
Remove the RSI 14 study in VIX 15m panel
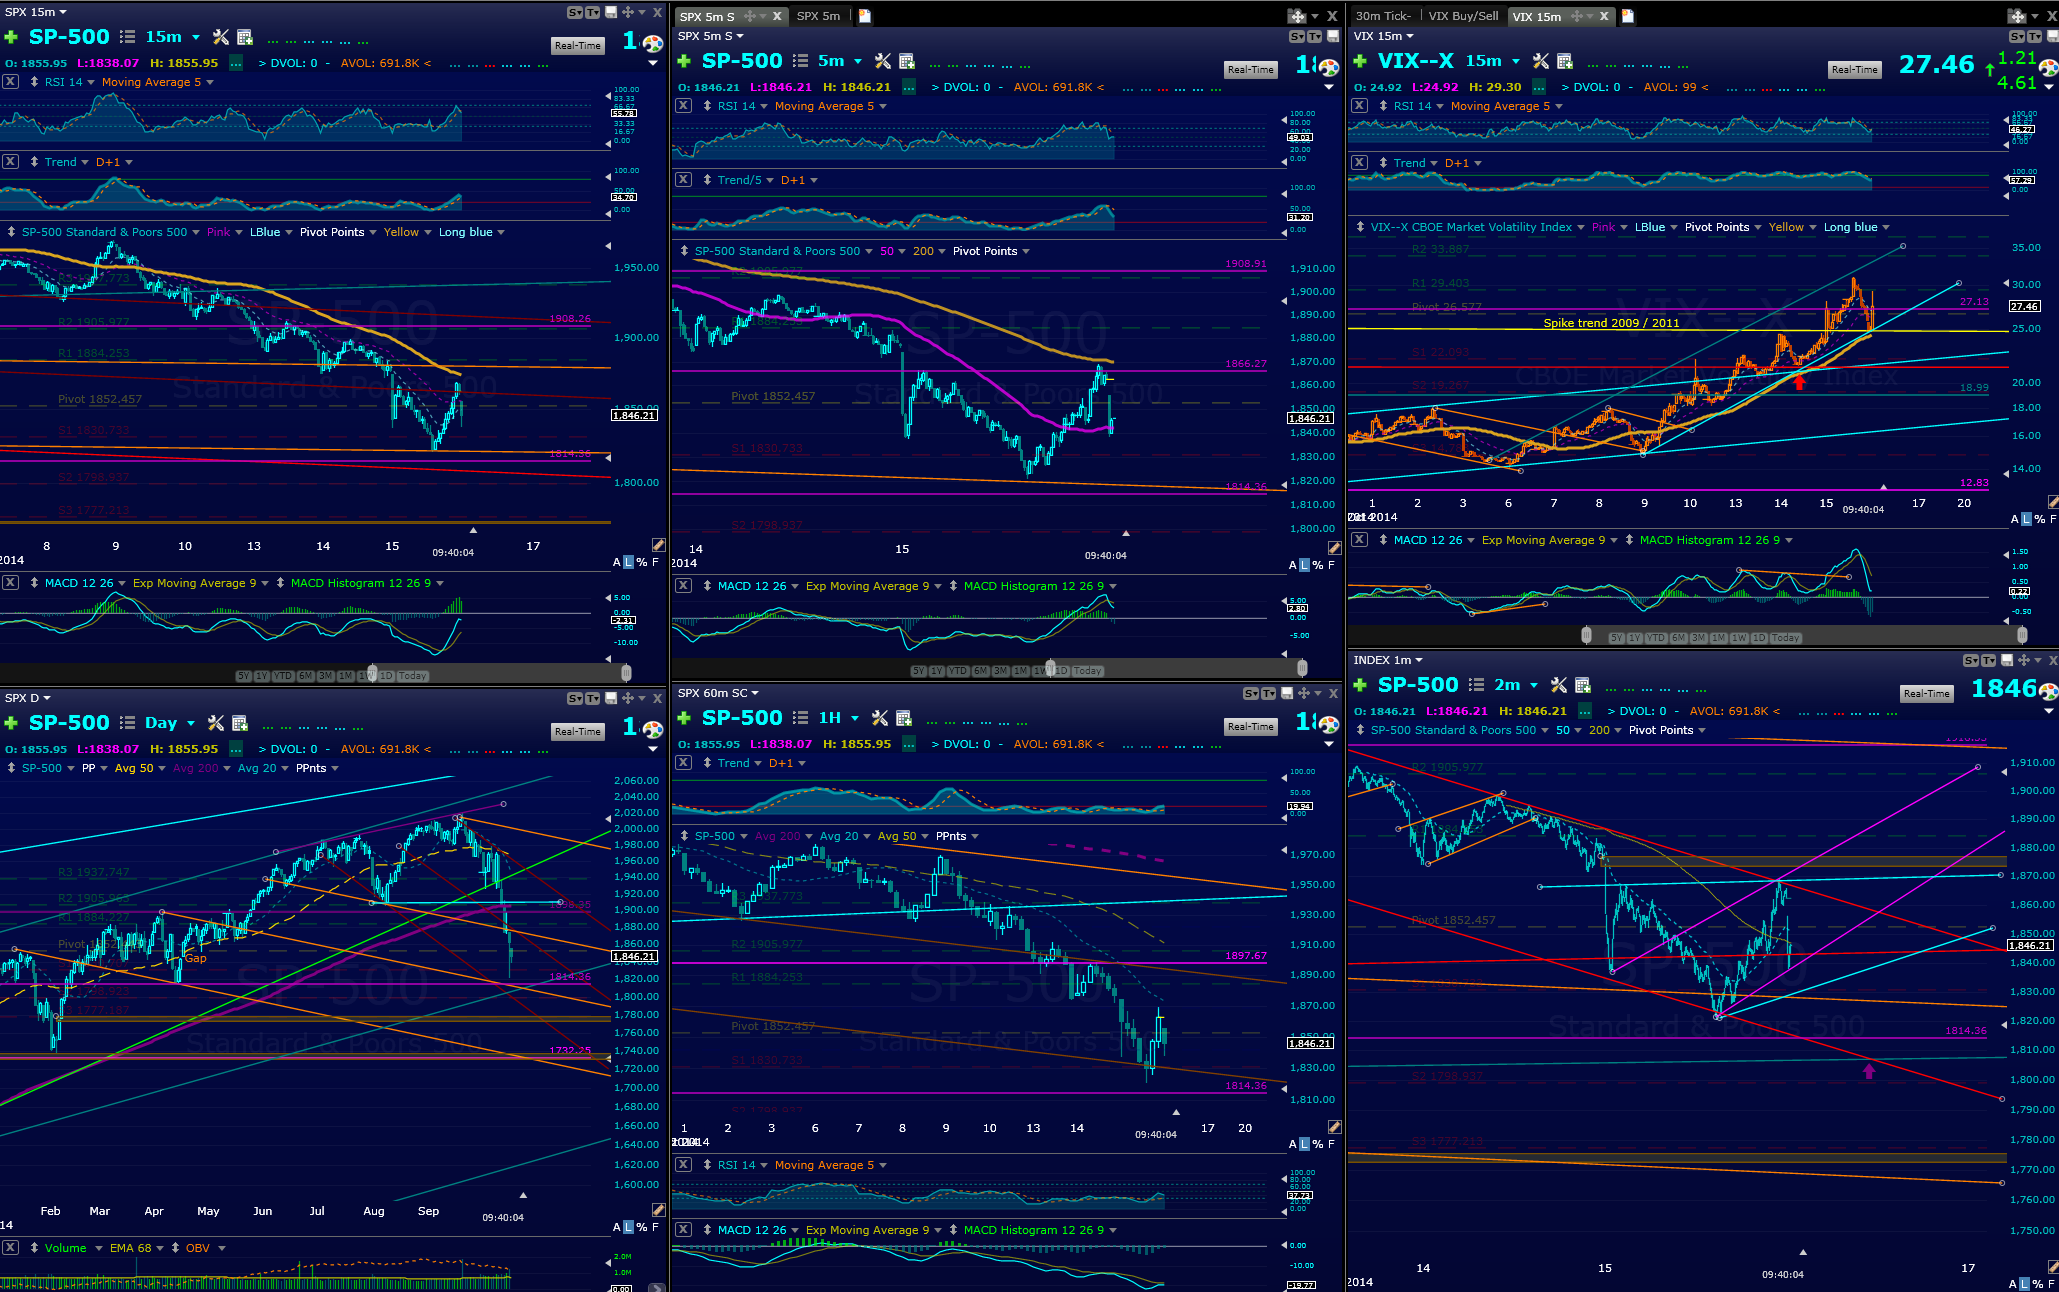[x=1359, y=106]
